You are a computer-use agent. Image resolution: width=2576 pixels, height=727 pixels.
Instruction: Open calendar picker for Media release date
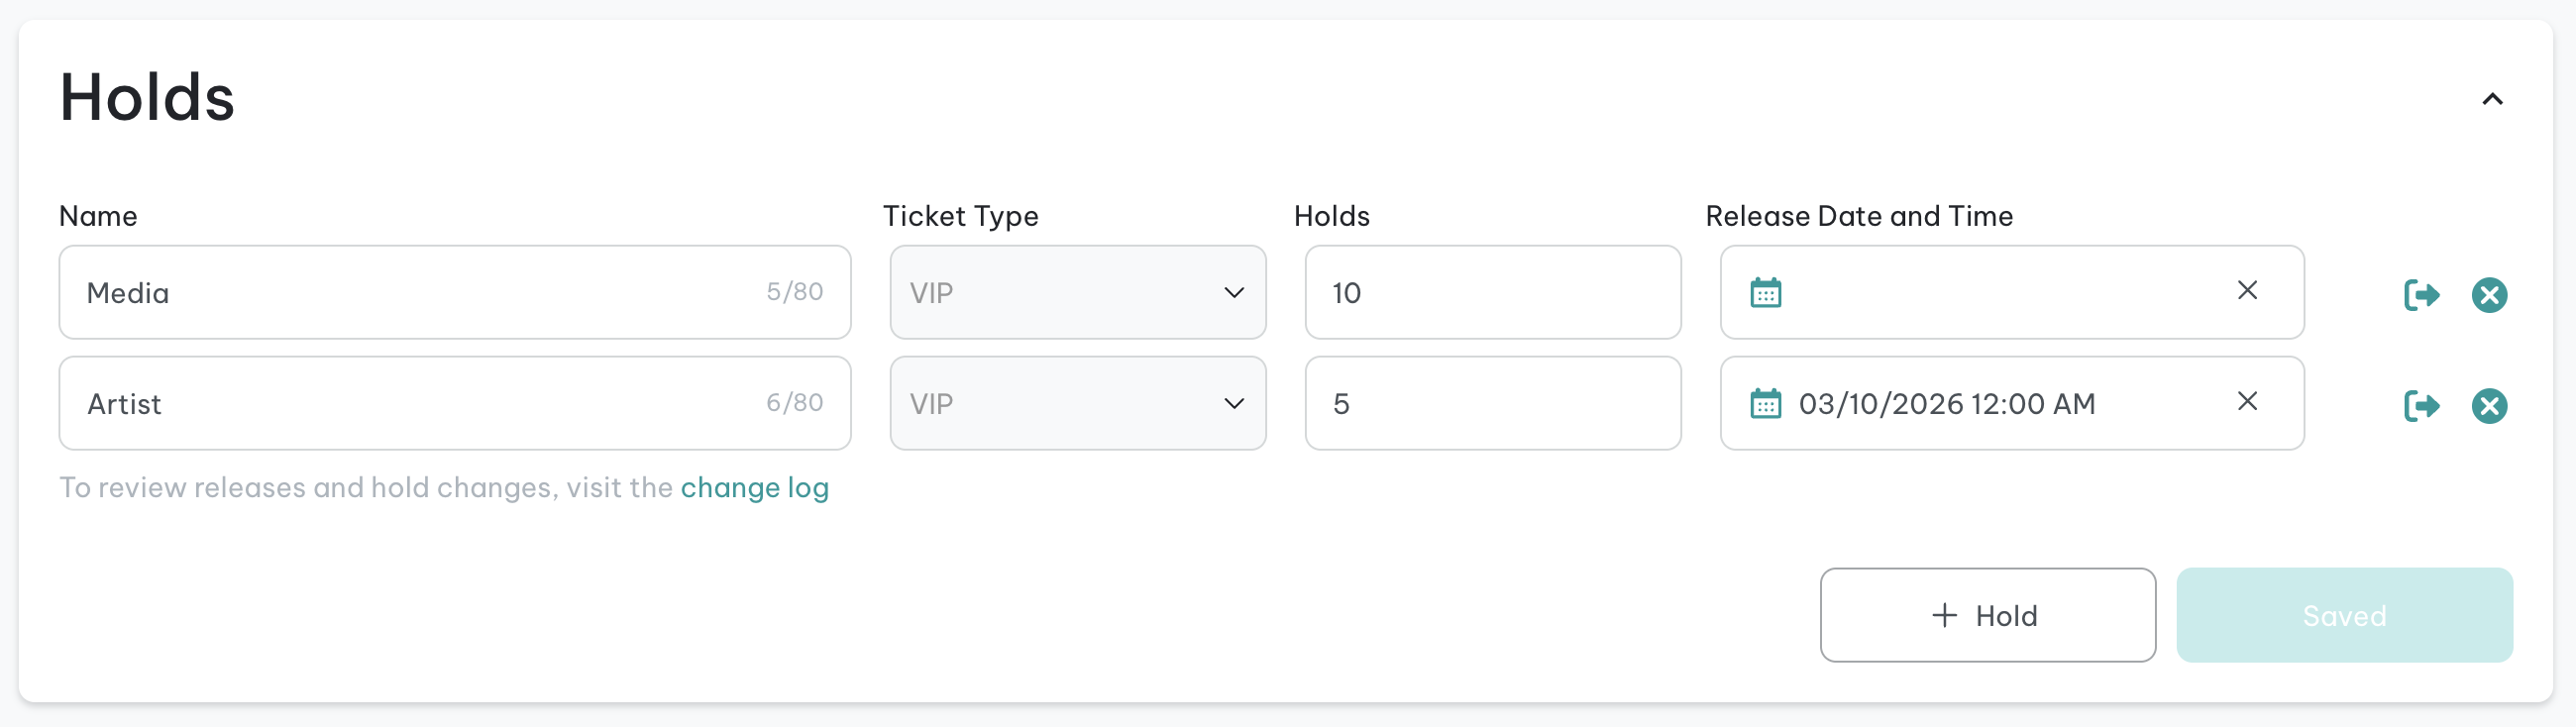[x=1766, y=293]
